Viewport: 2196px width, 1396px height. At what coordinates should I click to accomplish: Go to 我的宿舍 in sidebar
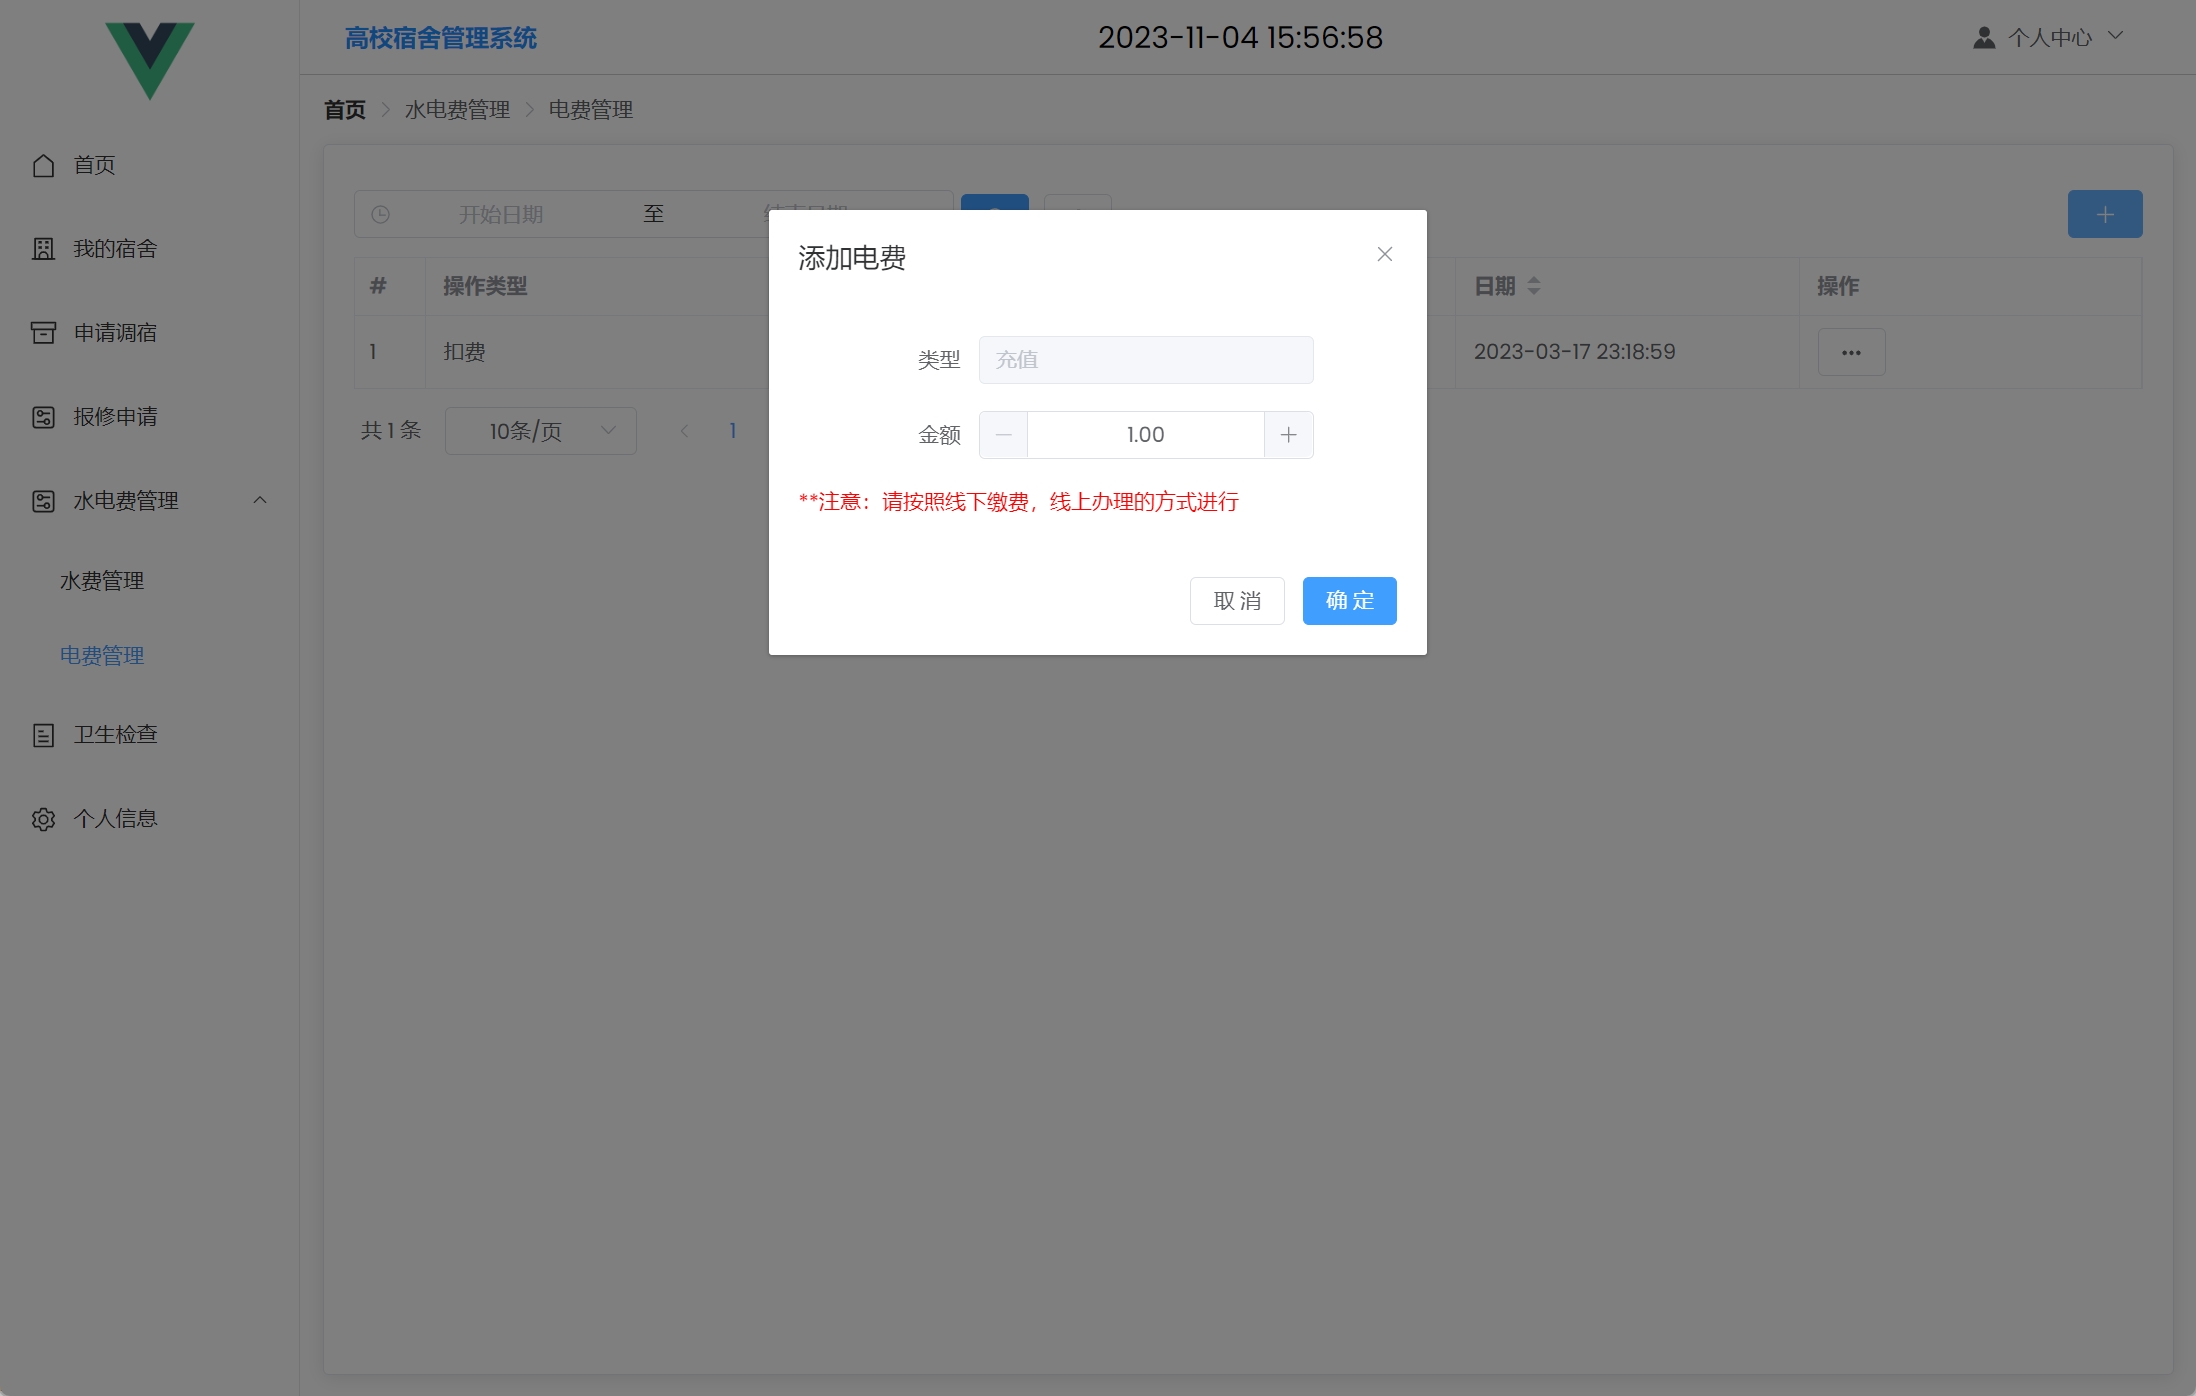click(114, 249)
